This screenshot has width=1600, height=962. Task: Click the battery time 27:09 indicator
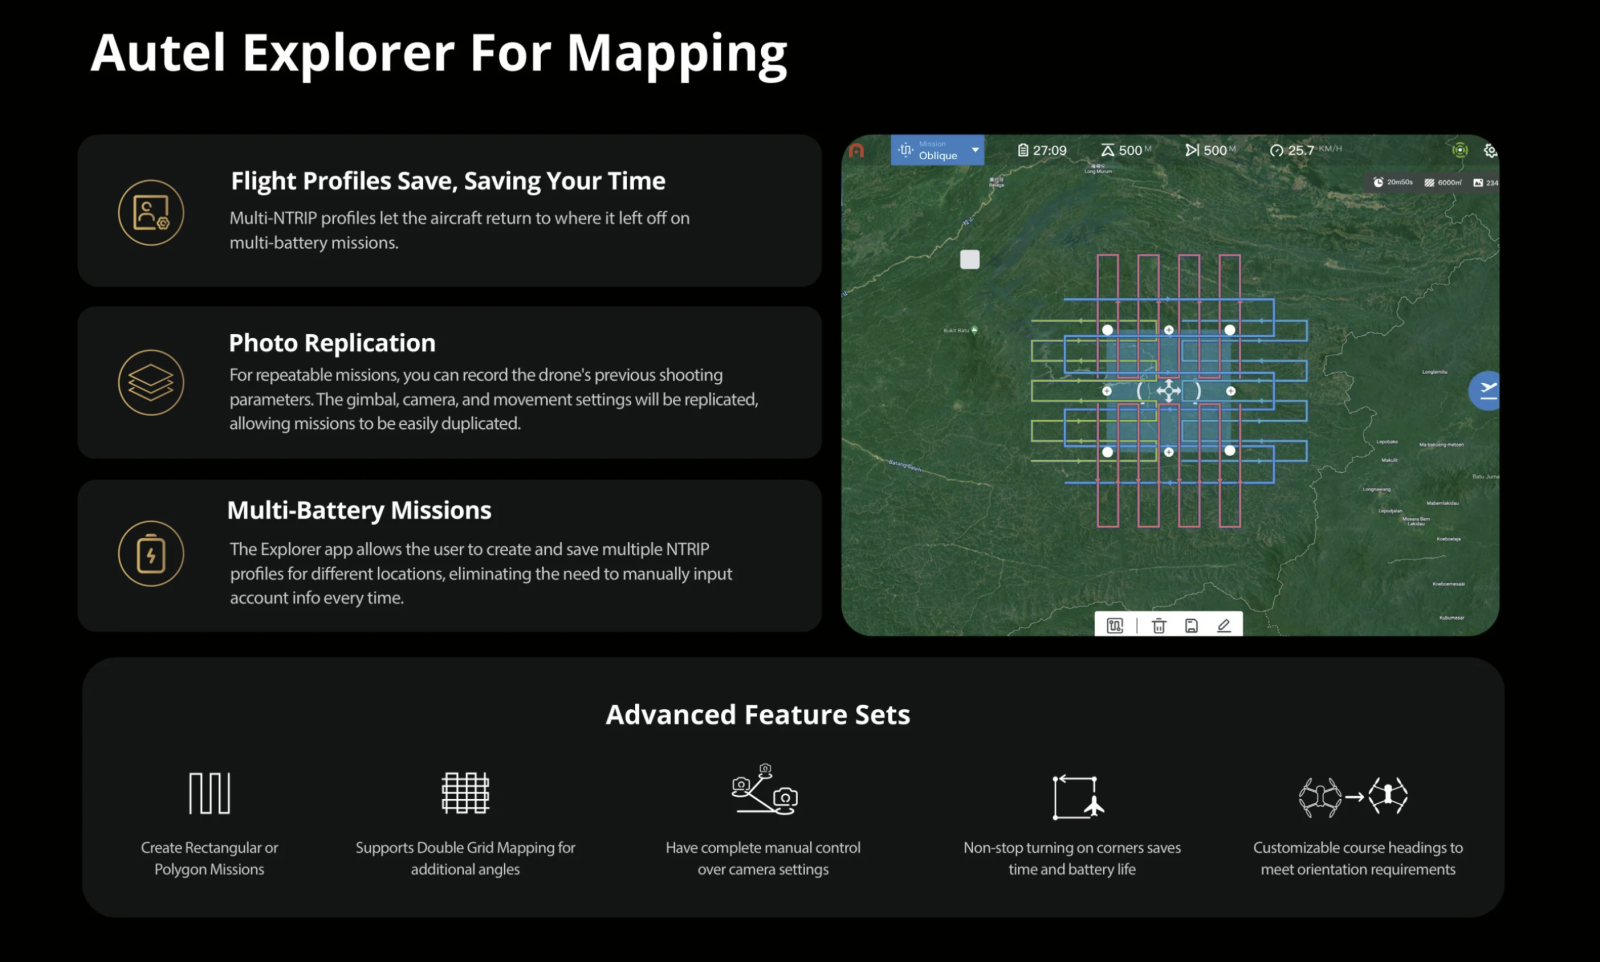click(x=1042, y=151)
